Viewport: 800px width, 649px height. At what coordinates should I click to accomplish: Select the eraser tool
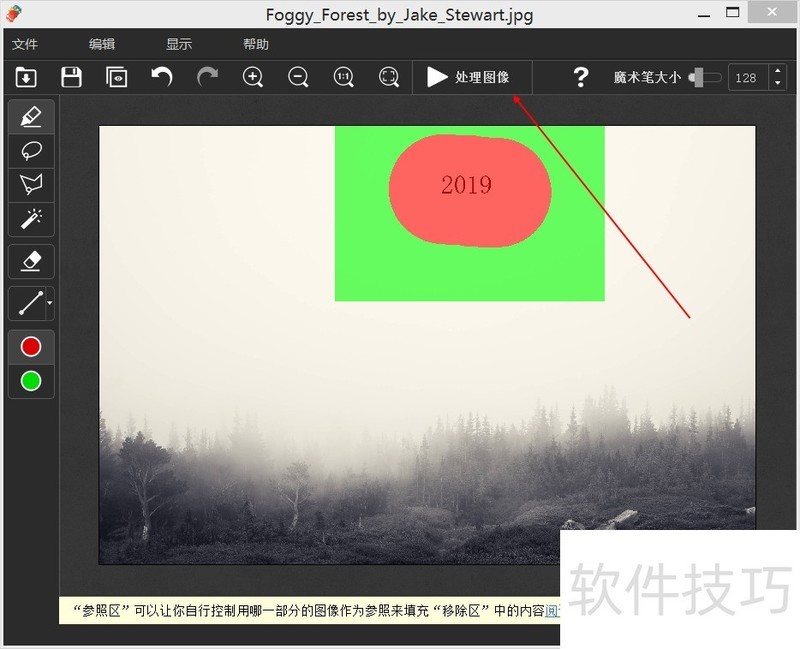30,261
